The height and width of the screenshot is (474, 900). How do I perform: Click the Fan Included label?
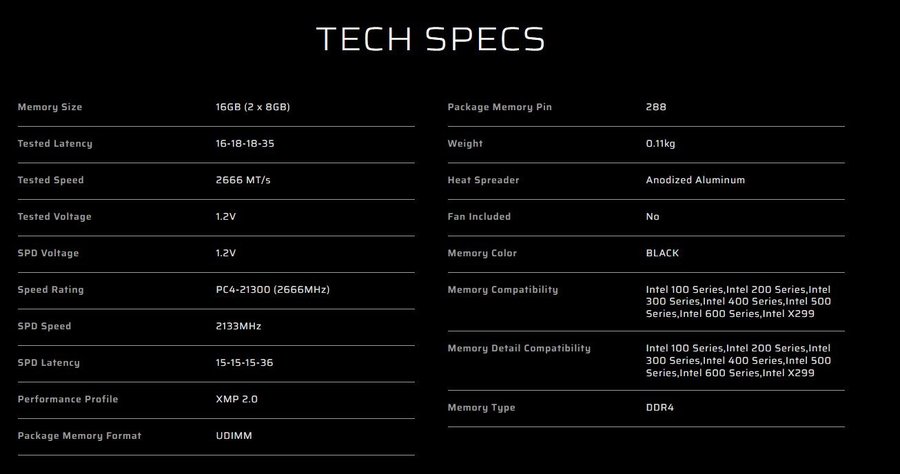tap(479, 217)
